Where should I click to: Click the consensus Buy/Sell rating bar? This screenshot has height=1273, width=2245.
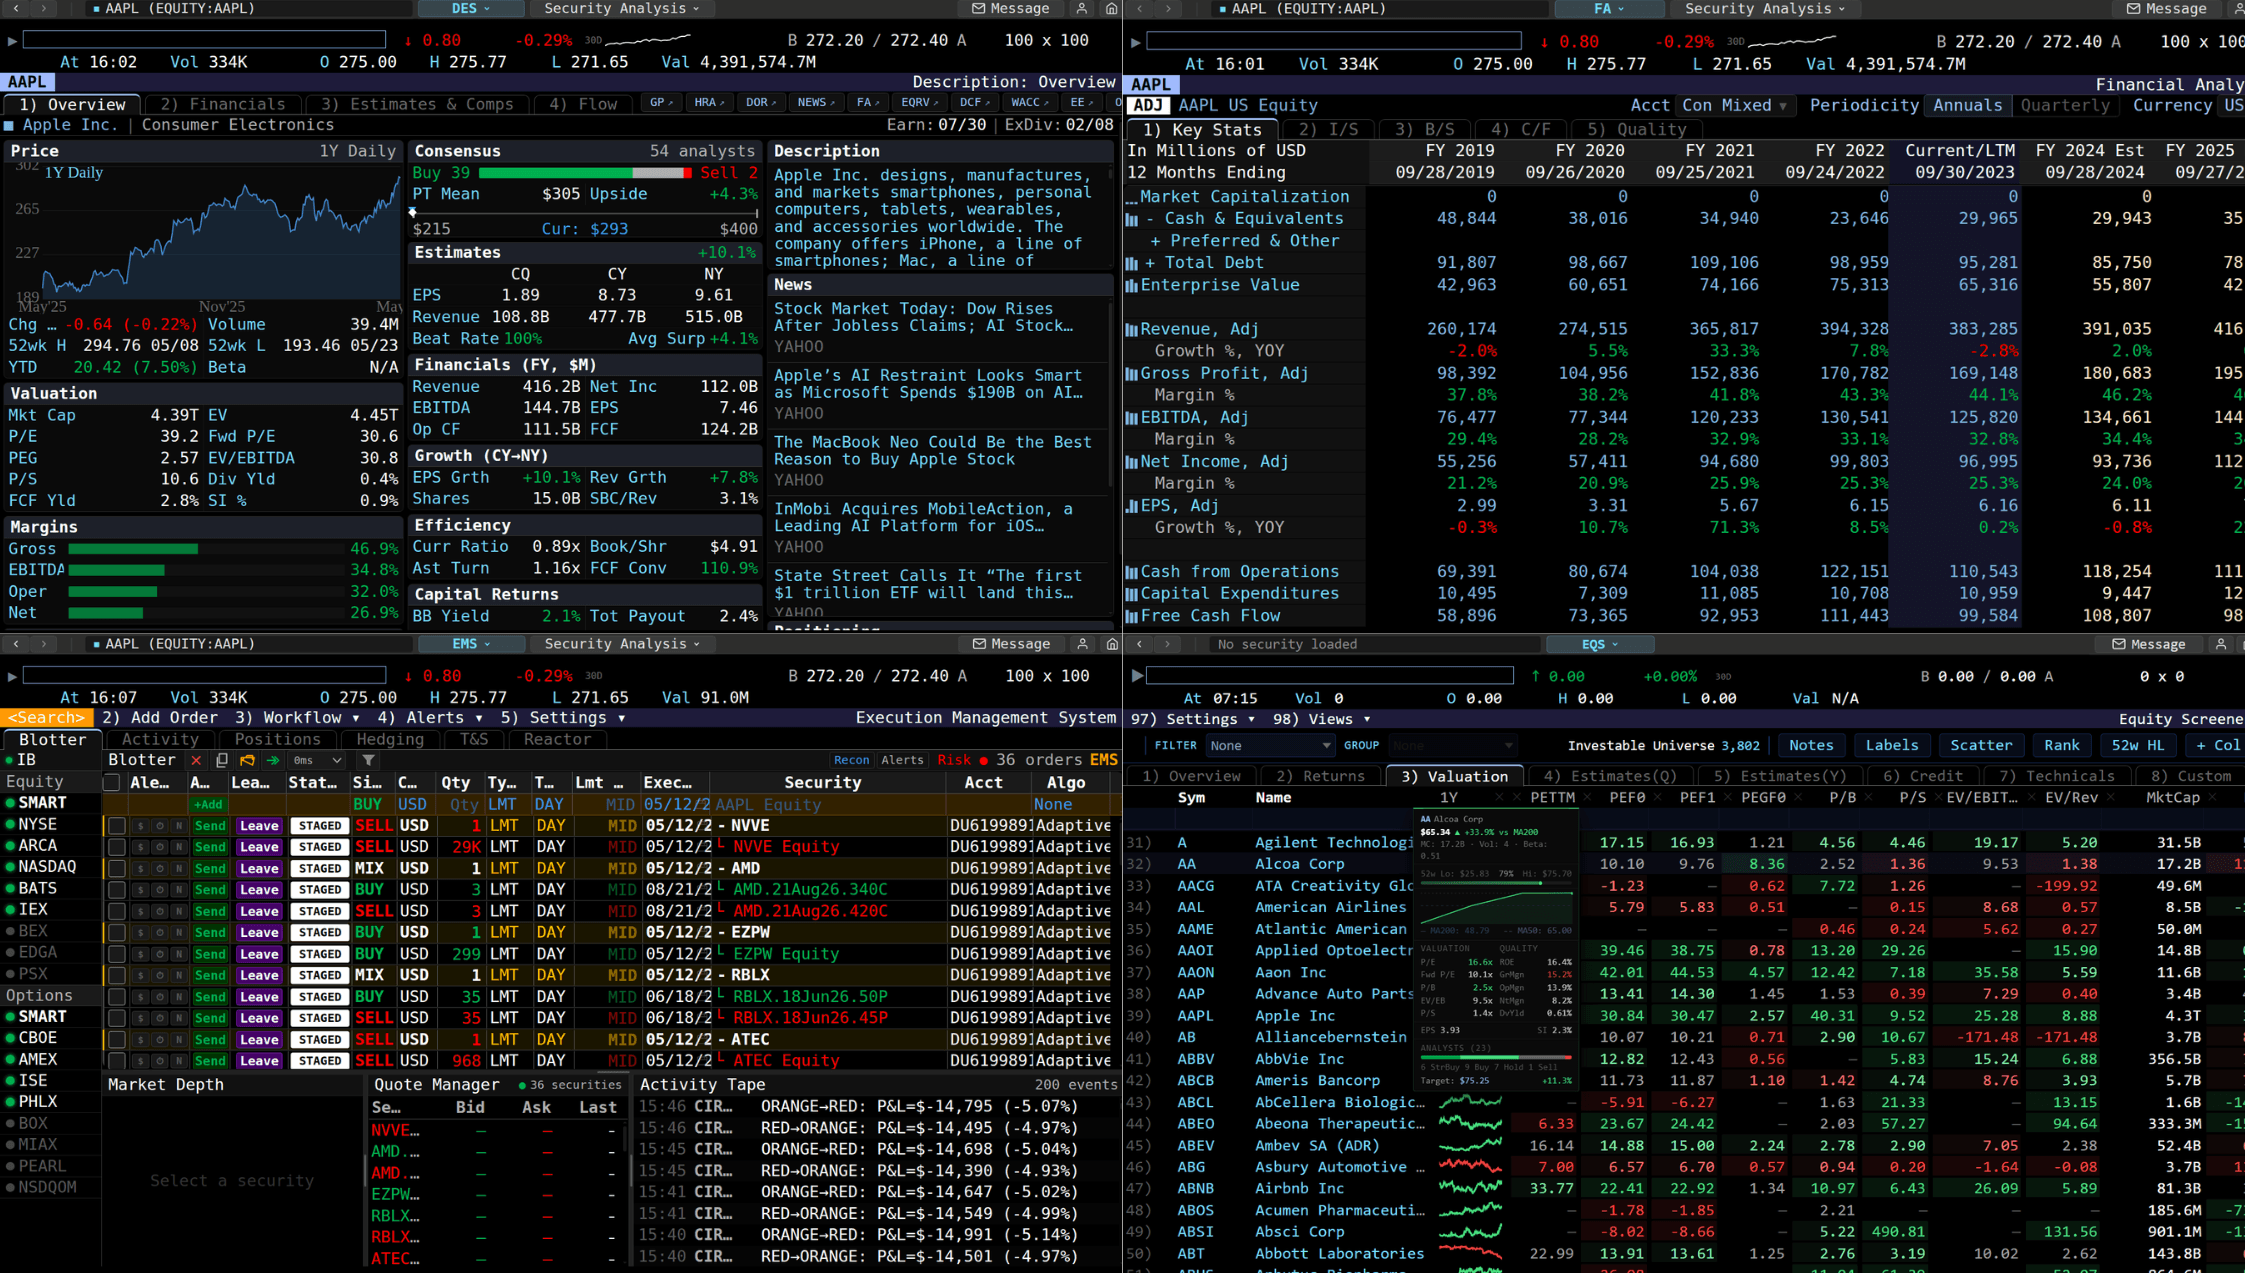585,173
